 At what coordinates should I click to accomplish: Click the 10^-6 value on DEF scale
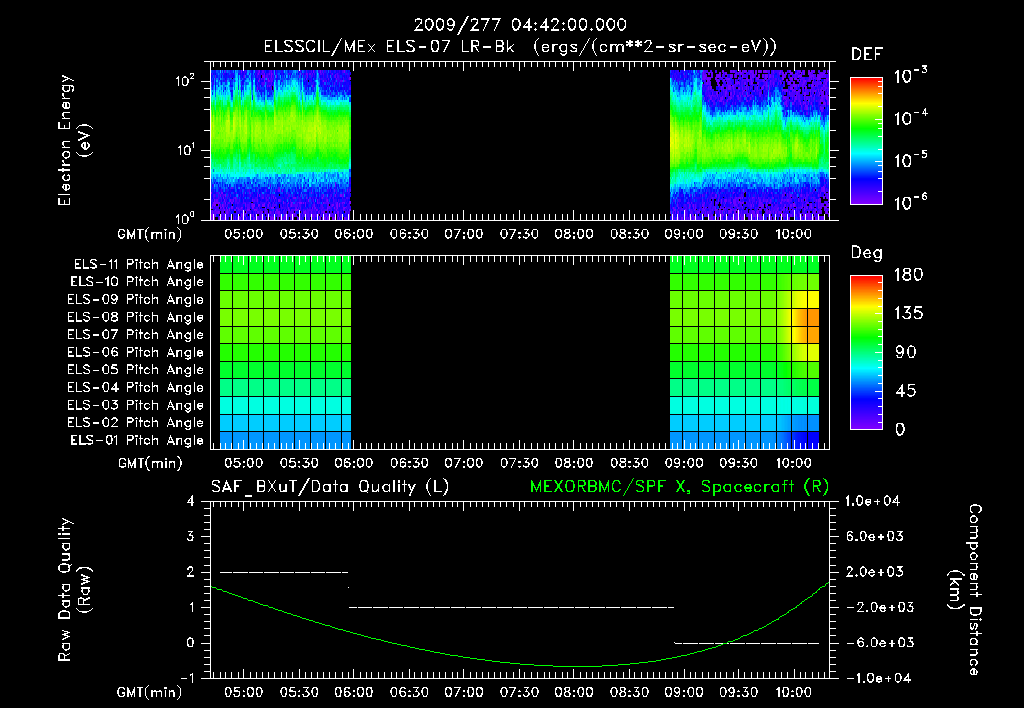(x=910, y=202)
